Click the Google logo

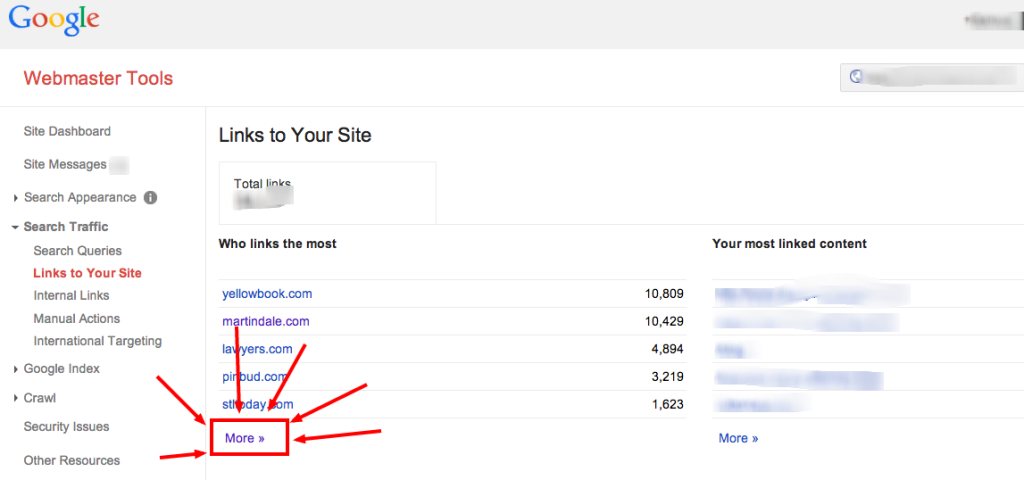click(54, 22)
